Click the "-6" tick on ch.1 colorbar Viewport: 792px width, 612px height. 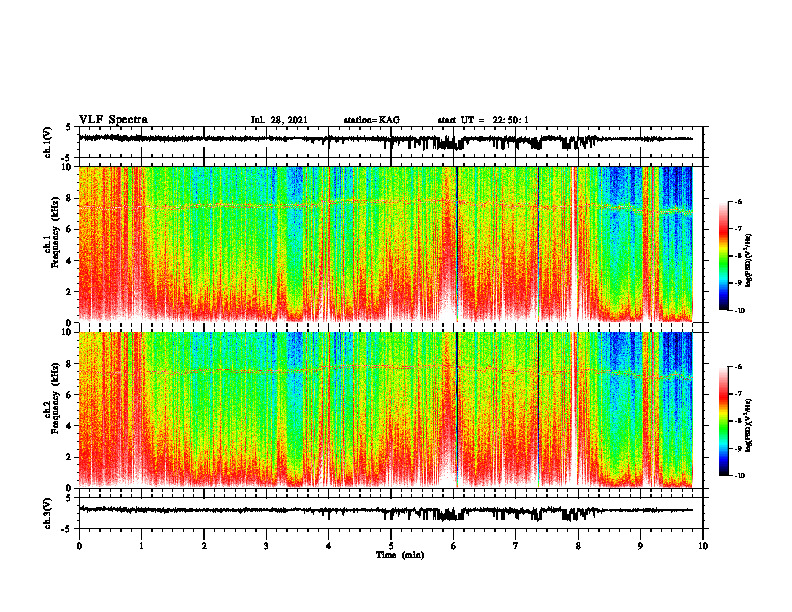(x=738, y=201)
